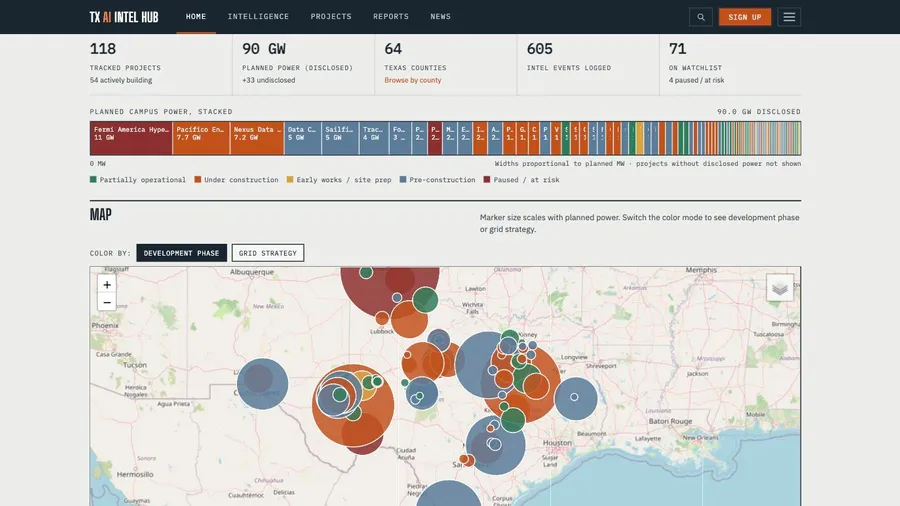Click the 90 GW Planned Power stat
Screen dimensions: 900x506
tap(264, 49)
